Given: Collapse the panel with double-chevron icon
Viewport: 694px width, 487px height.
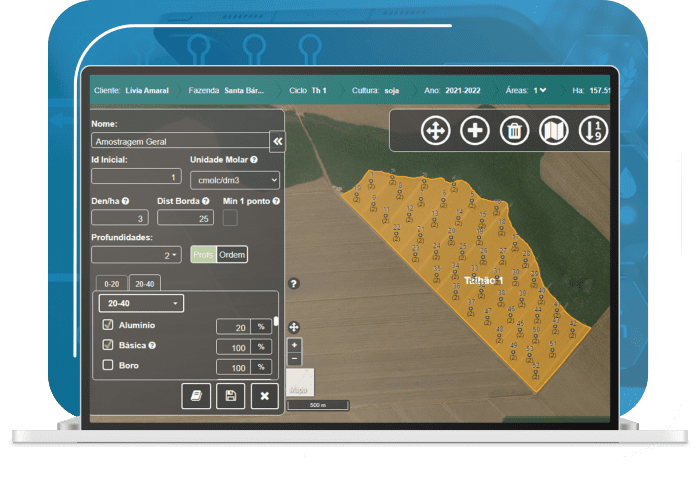Looking at the screenshot, I should coord(278,142).
